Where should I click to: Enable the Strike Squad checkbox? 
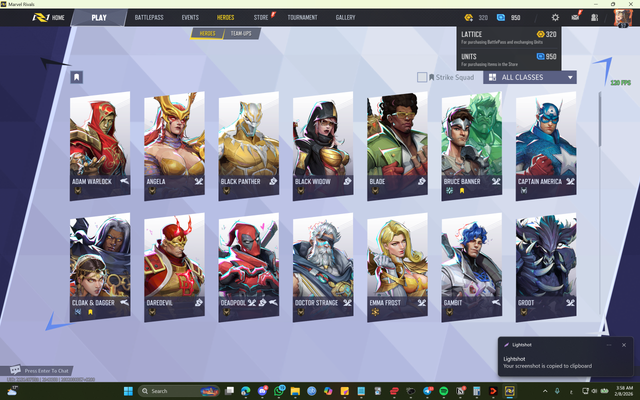[x=422, y=77]
